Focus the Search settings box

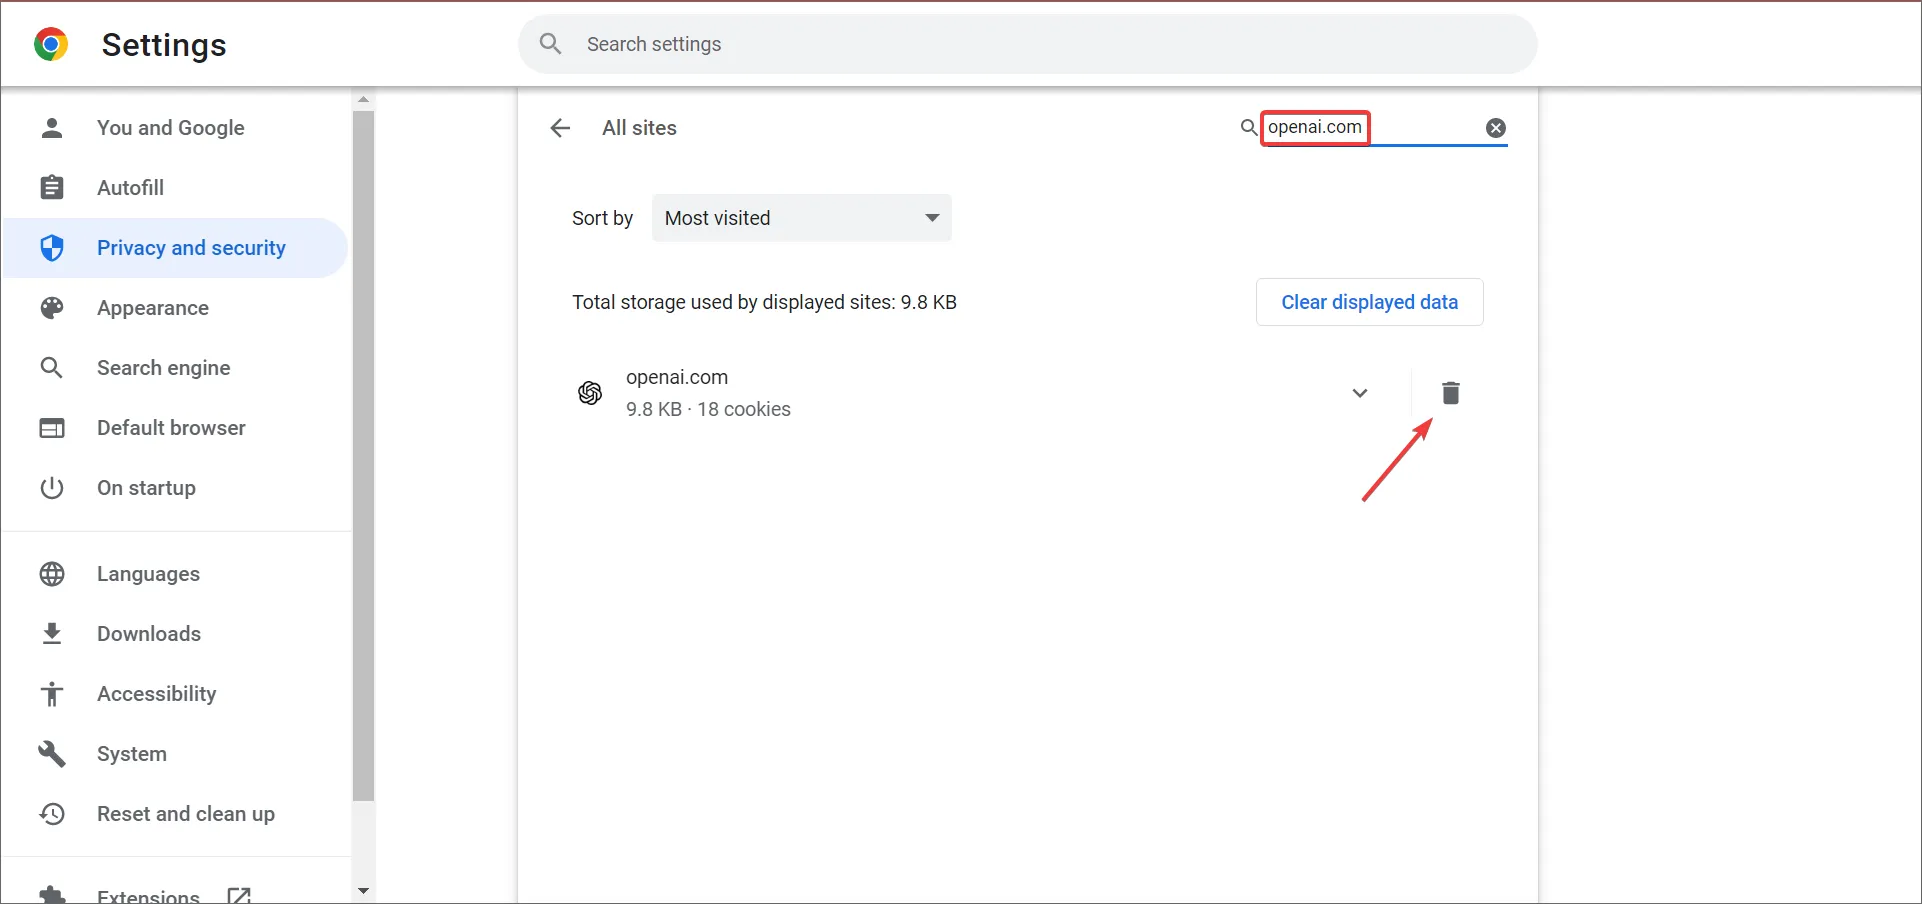click(x=1027, y=44)
